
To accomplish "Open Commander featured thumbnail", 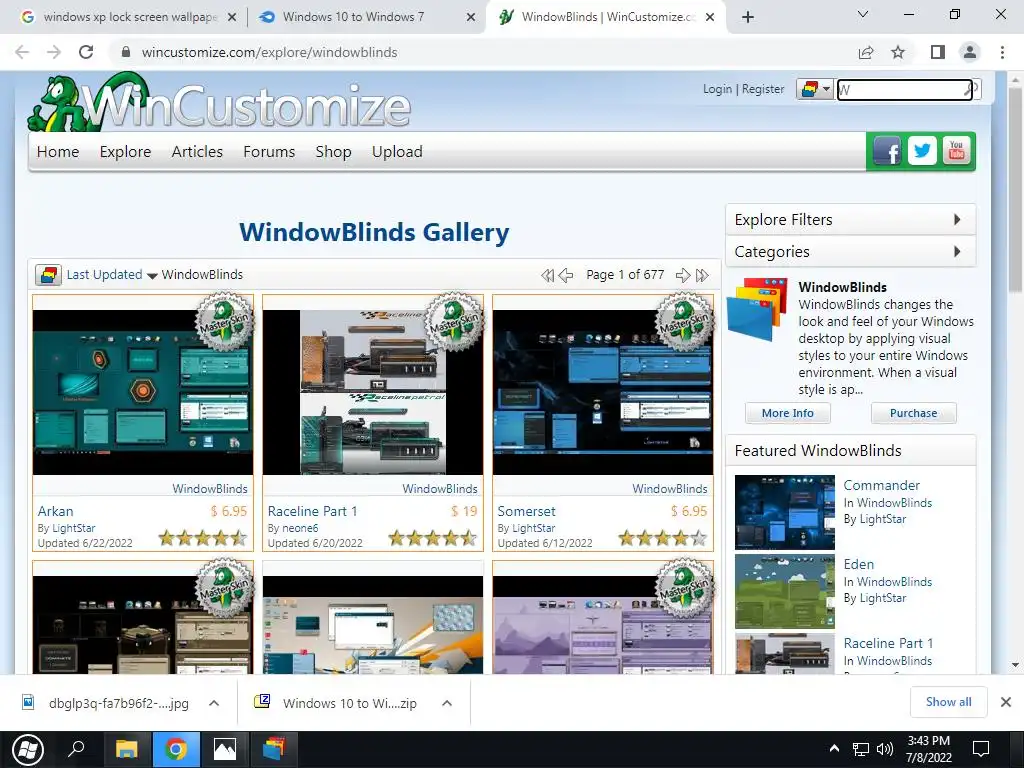I will tap(784, 512).
